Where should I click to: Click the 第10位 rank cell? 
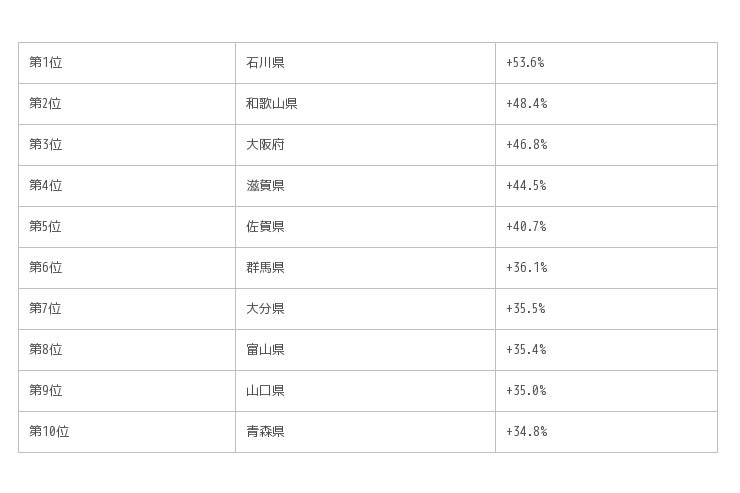pos(50,432)
